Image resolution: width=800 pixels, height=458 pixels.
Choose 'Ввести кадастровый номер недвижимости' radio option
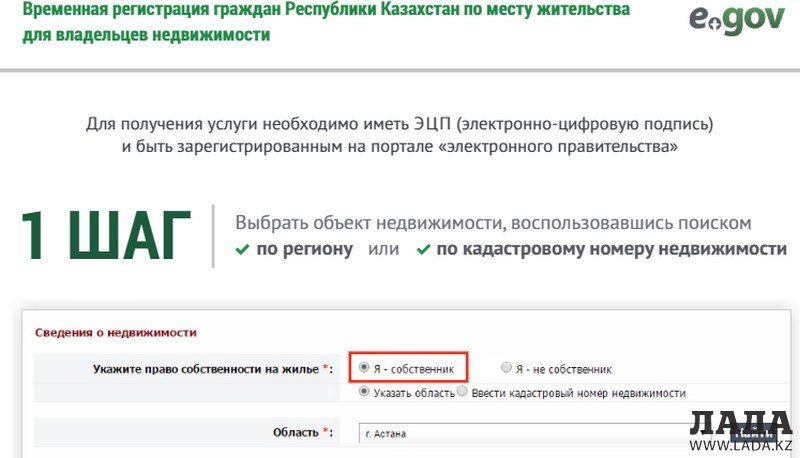pos(462,392)
